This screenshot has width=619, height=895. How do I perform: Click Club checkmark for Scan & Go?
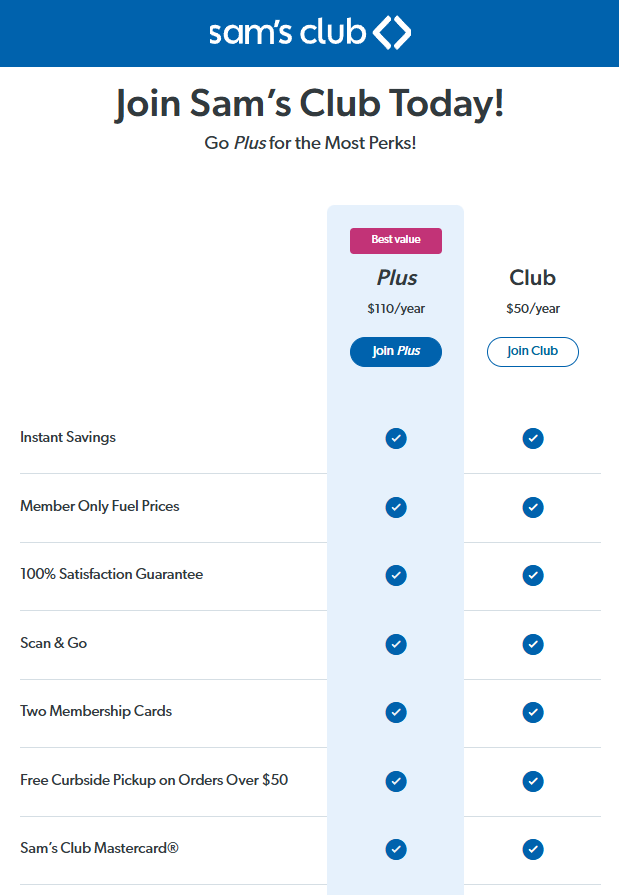(x=533, y=644)
